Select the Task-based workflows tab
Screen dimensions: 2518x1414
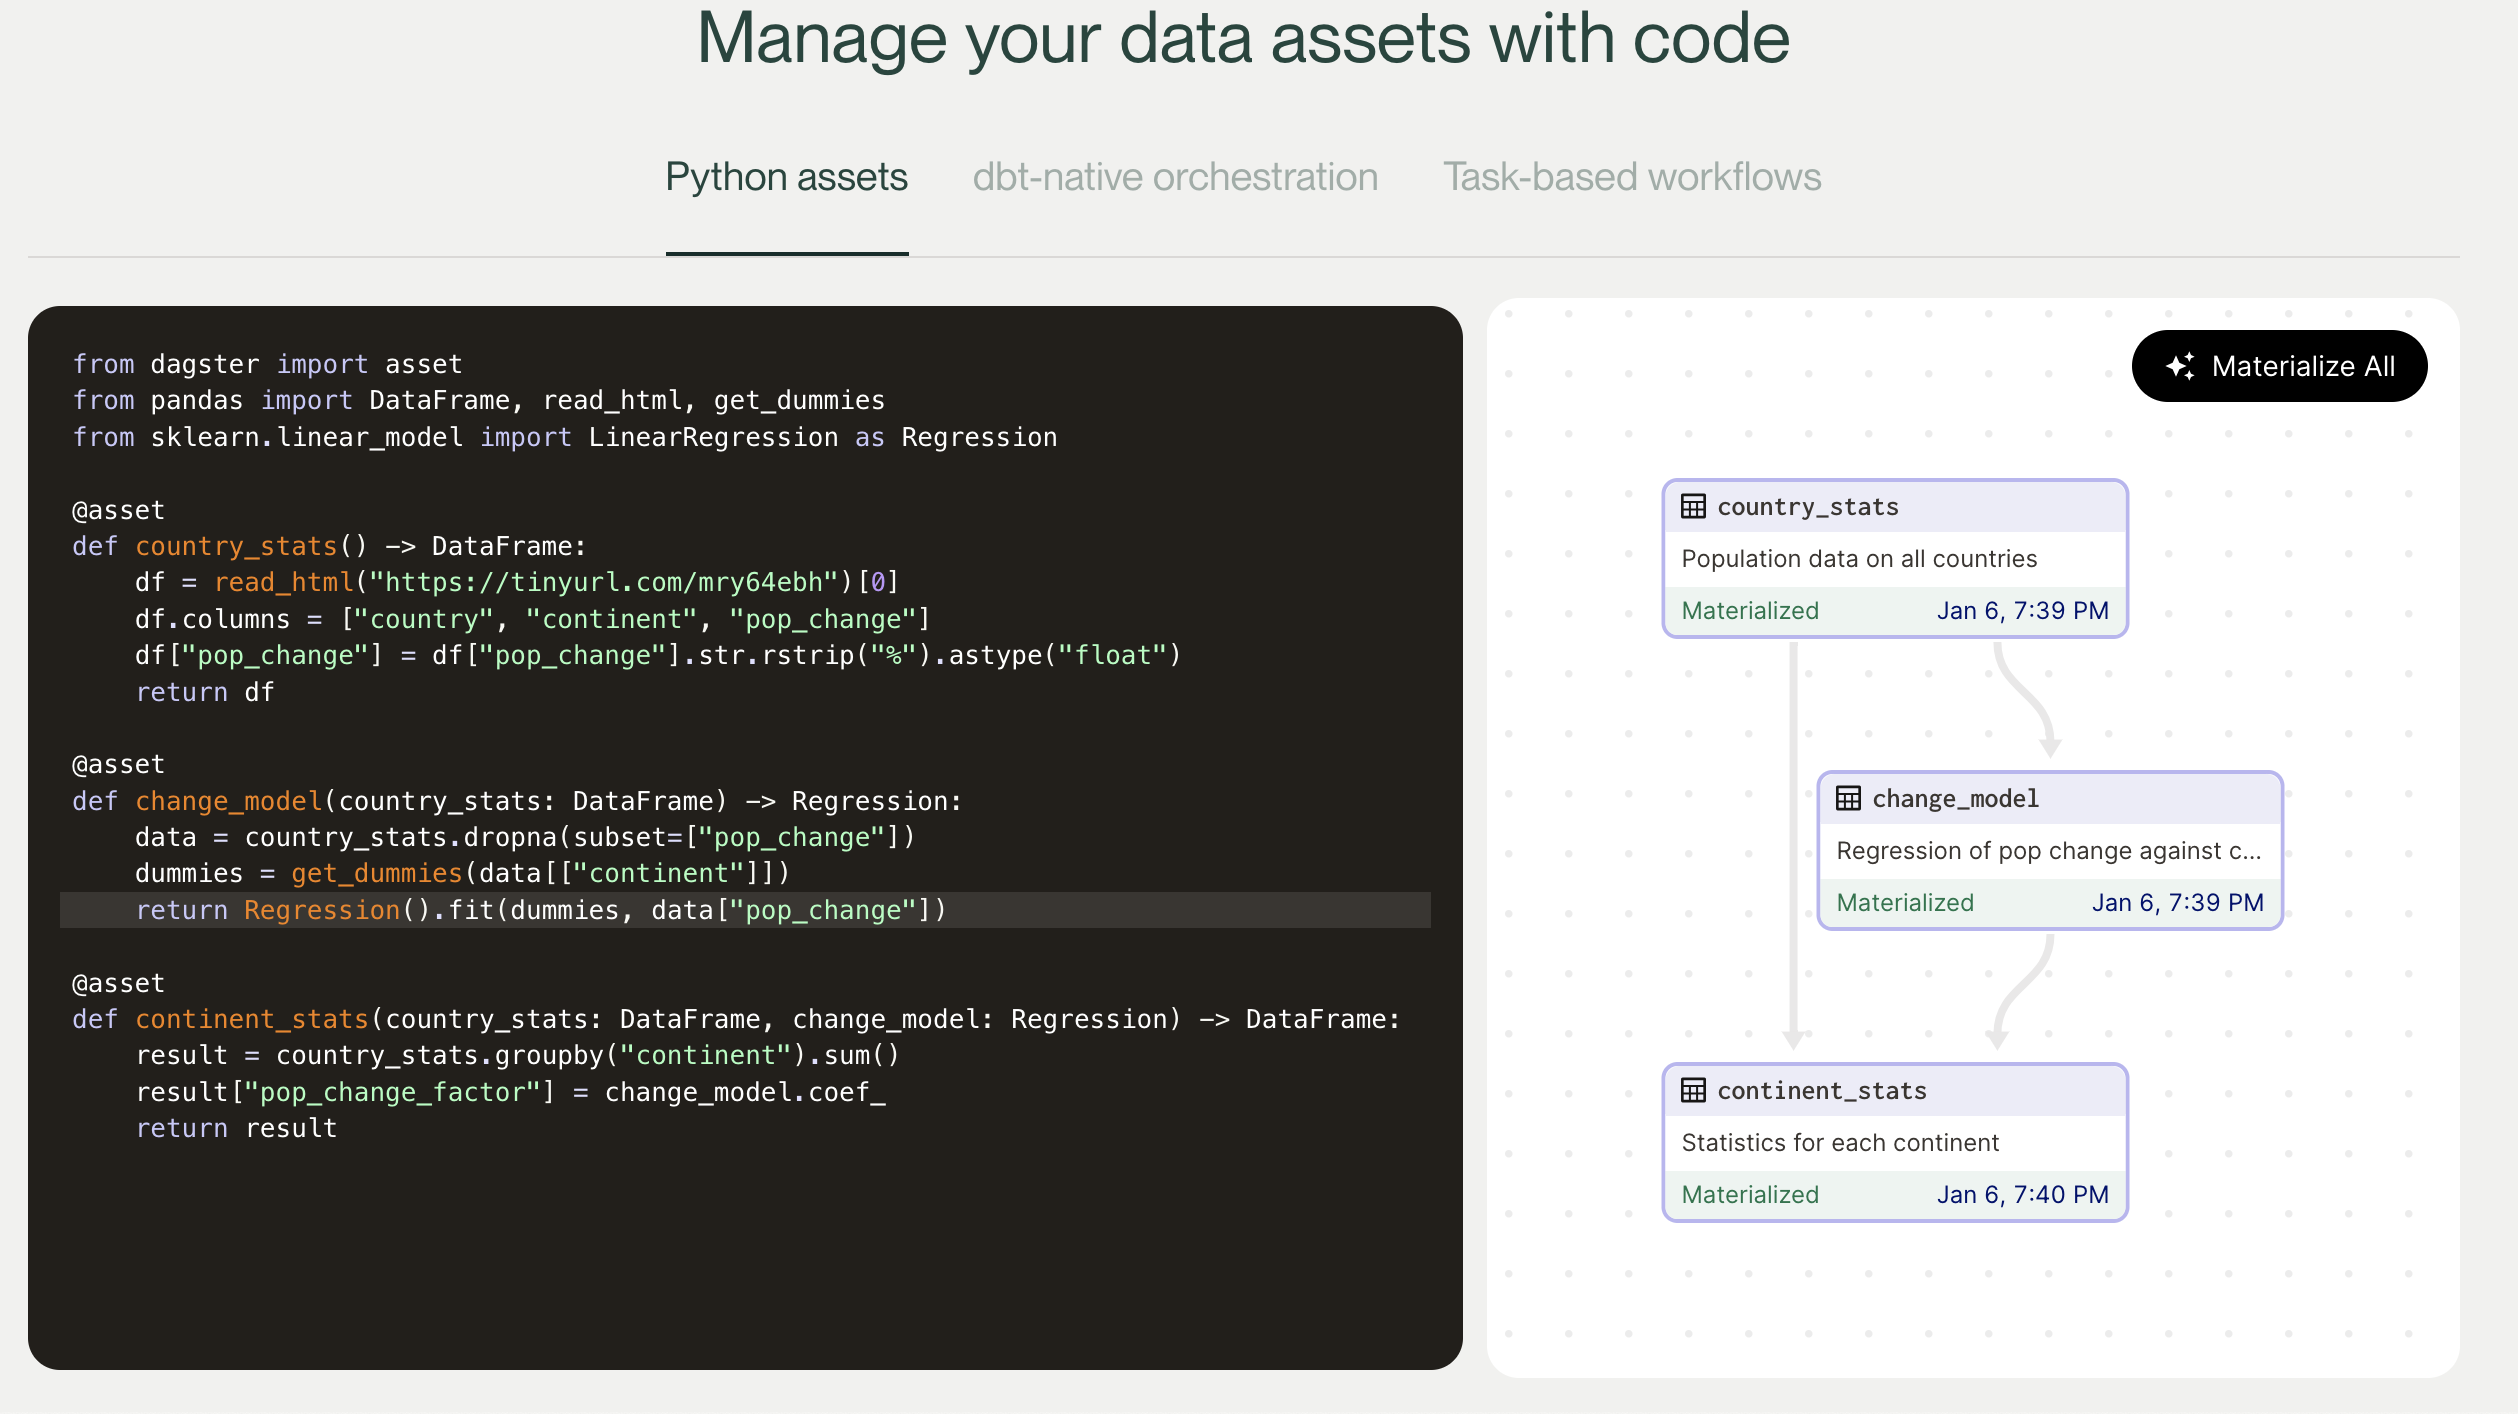tap(1633, 173)
